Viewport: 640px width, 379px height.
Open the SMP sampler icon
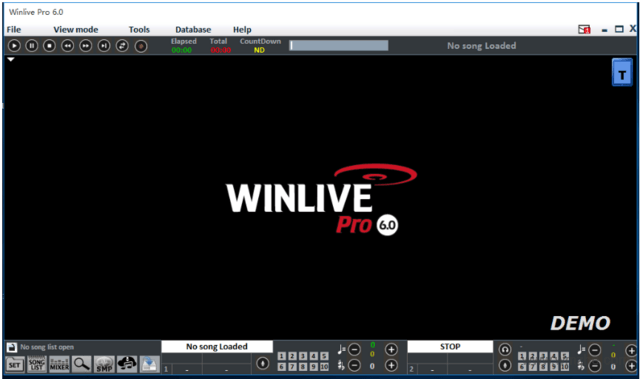[104, 364]
